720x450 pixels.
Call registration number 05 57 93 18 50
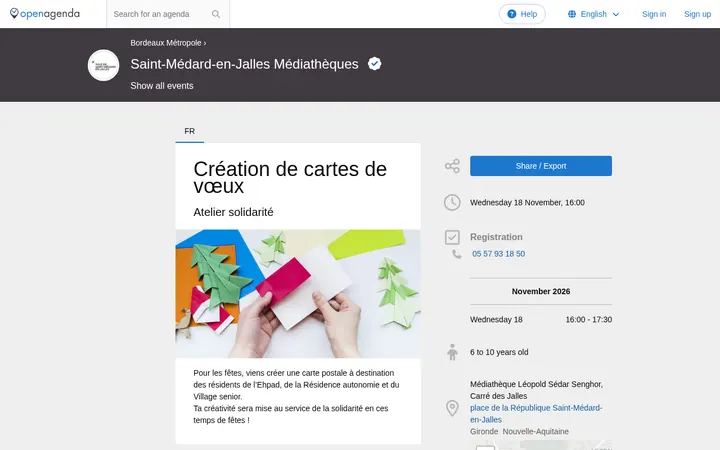[498, 254]
